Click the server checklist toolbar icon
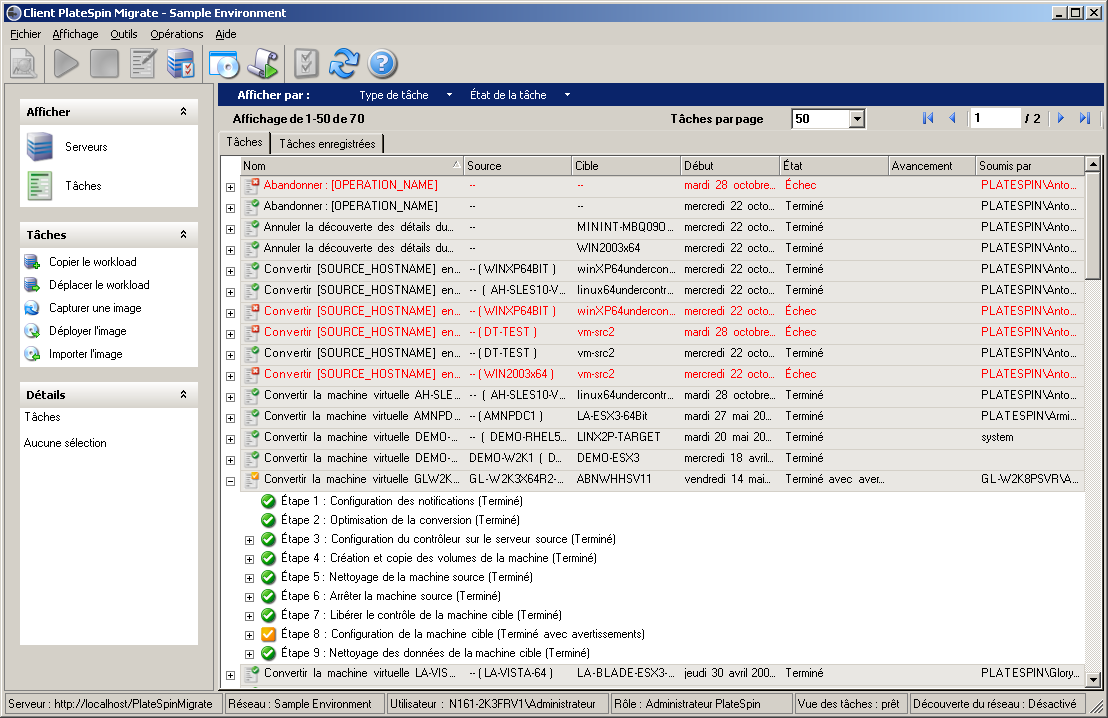1108x718 pixels. pyautogui.click(x=181, y=64)
